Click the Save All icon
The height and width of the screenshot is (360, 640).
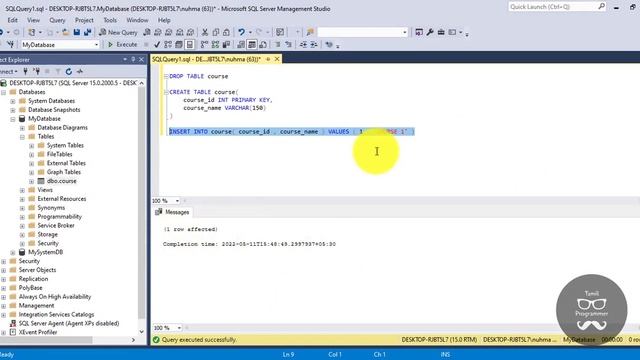click(87, 32)
